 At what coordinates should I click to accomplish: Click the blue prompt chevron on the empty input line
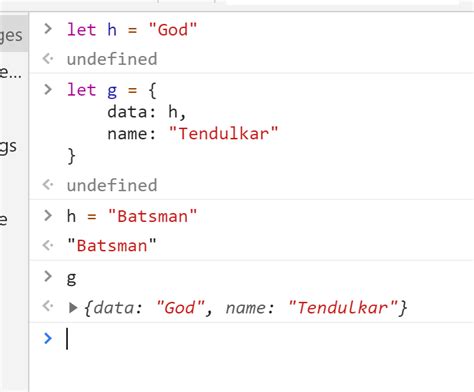[48, 339]
